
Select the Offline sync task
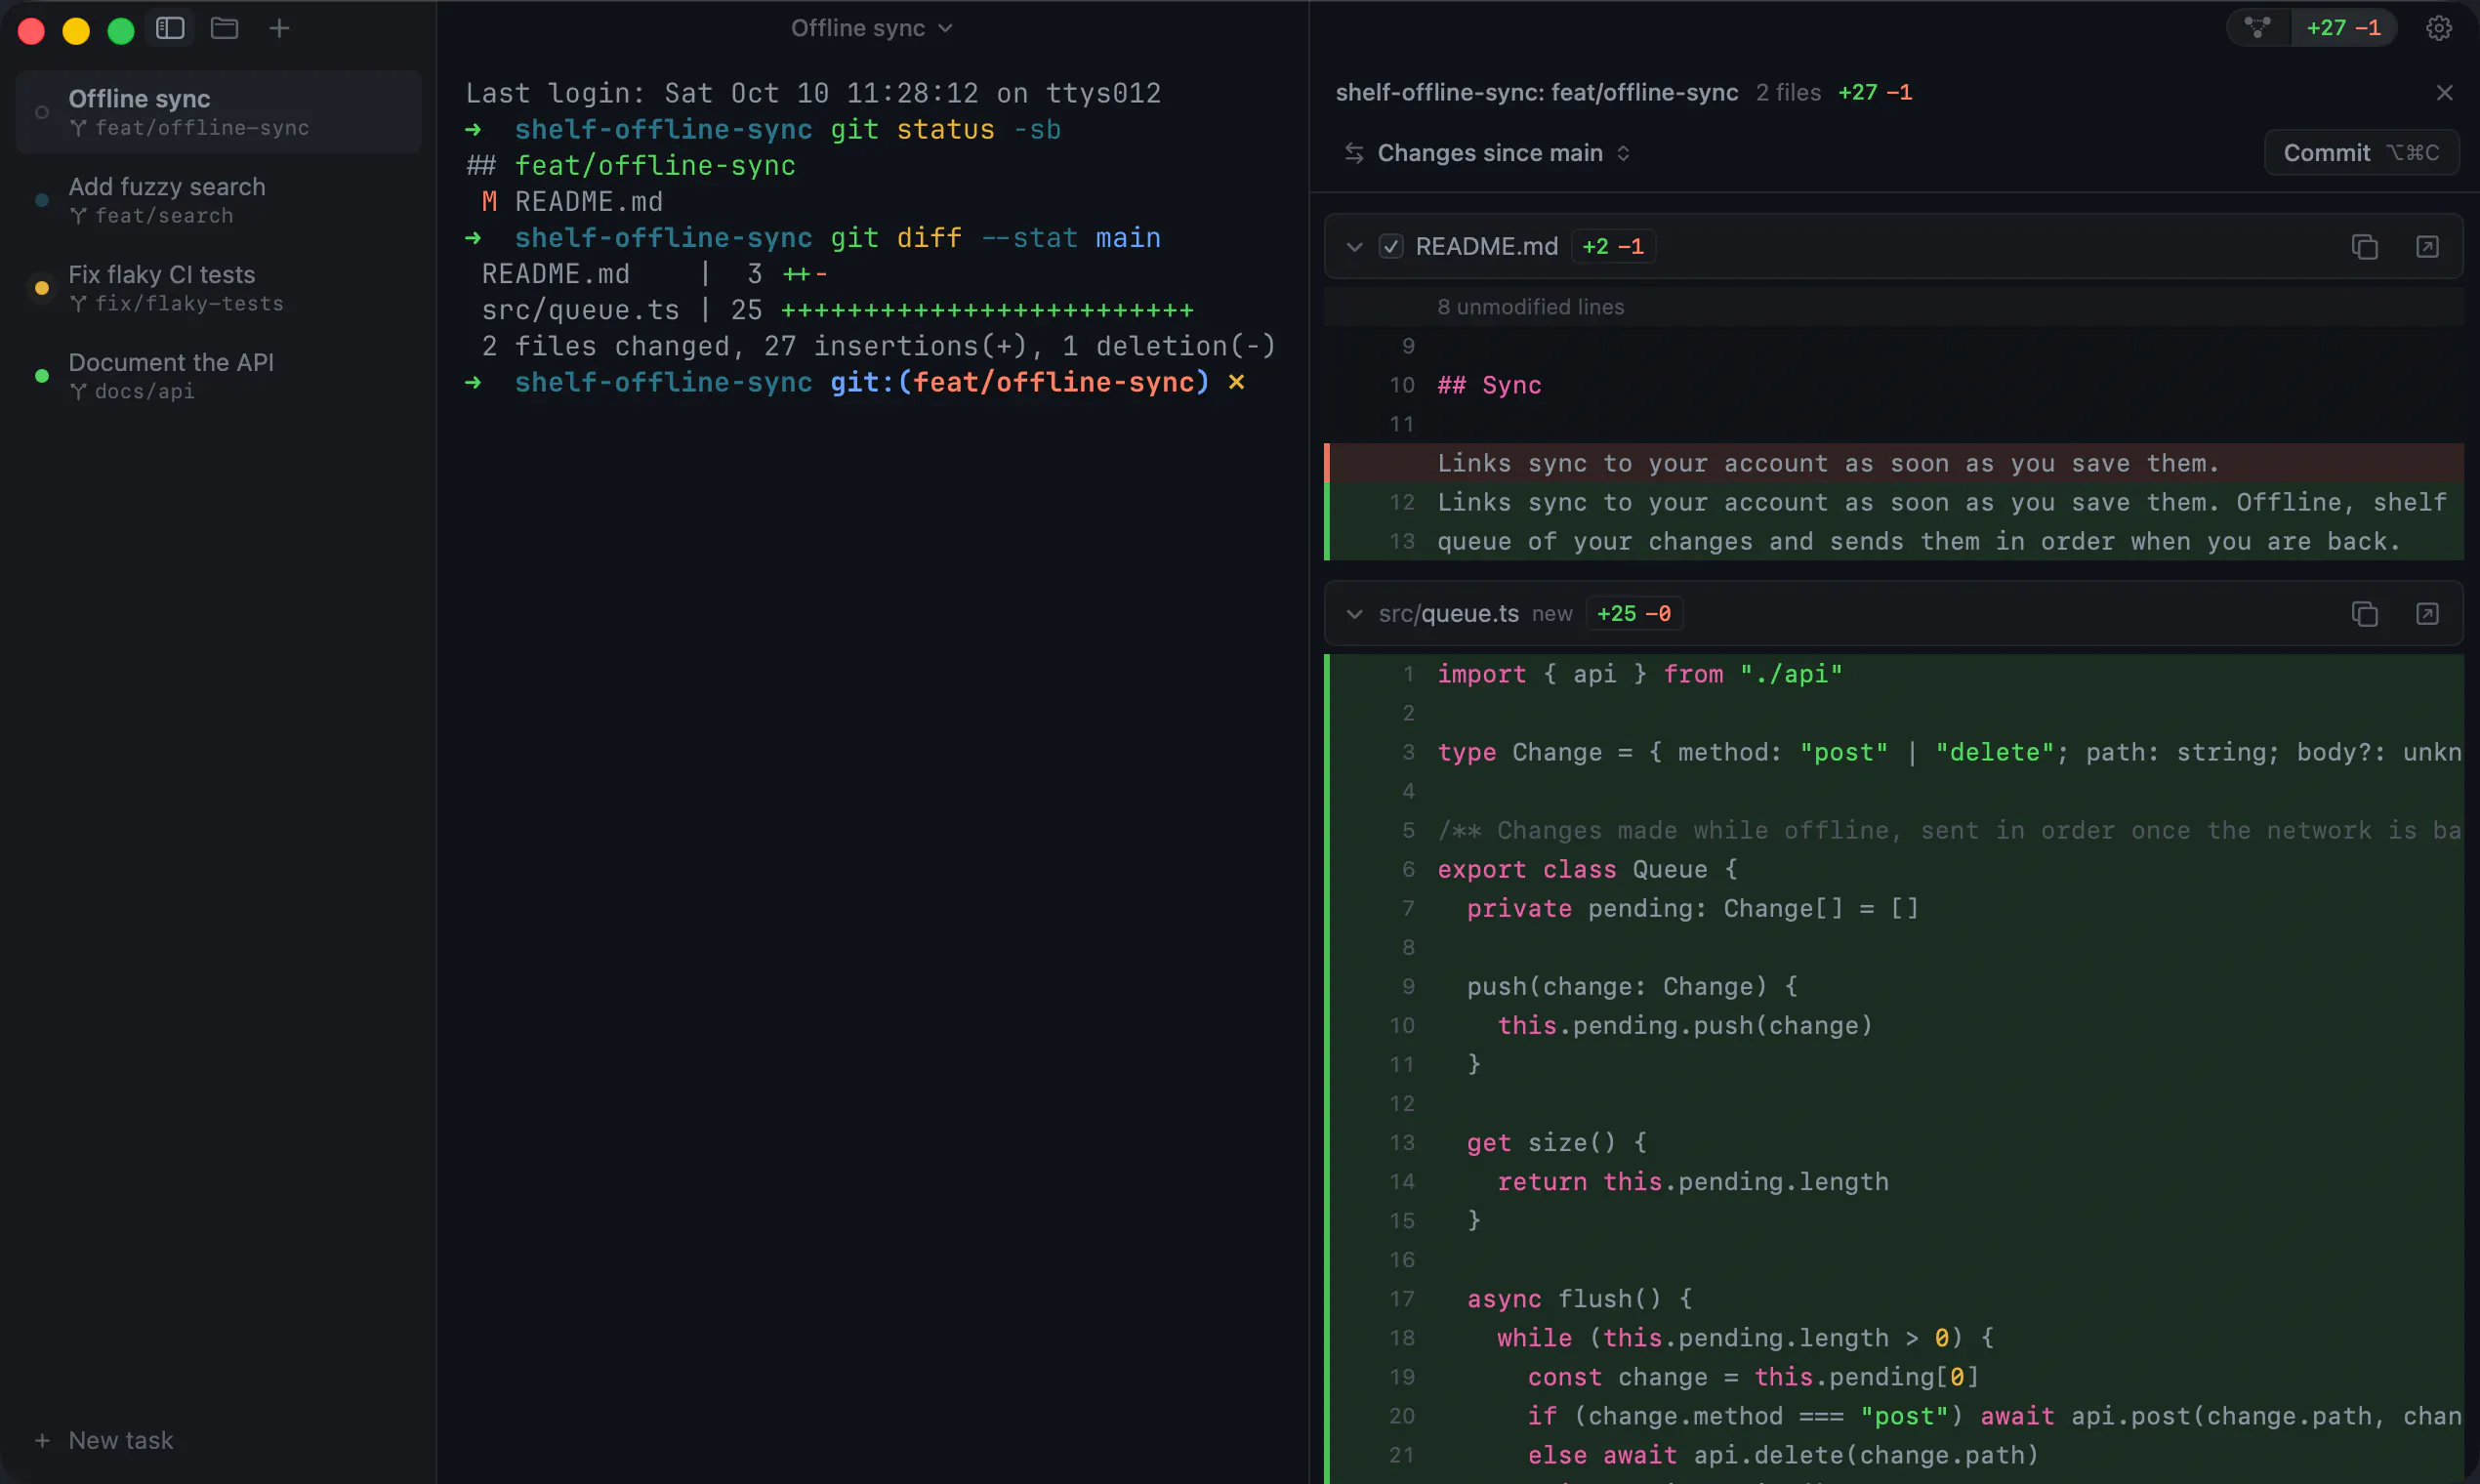[219, 112]
